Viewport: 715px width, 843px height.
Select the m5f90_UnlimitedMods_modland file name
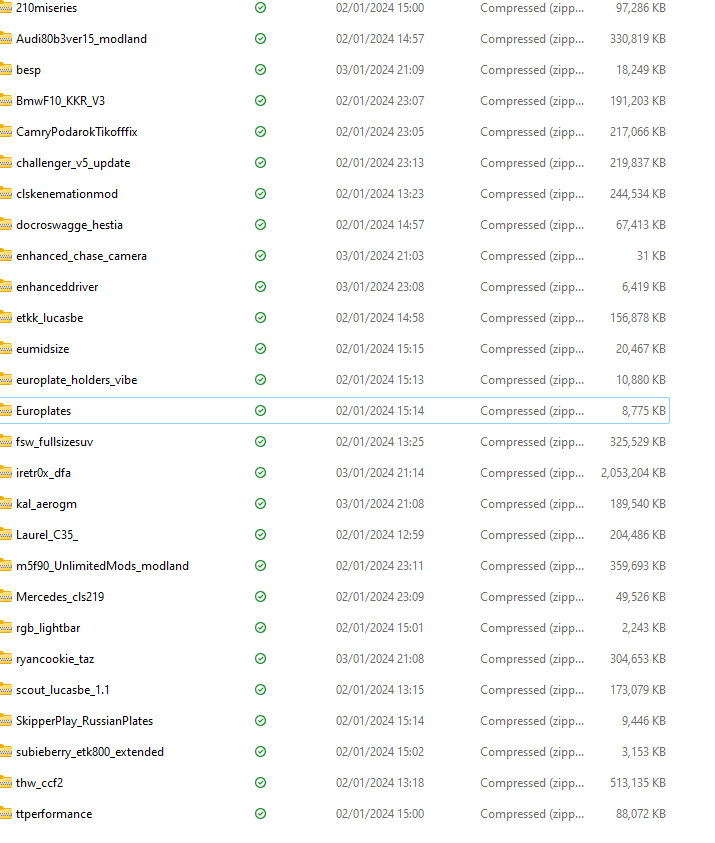tap(102, 566)
